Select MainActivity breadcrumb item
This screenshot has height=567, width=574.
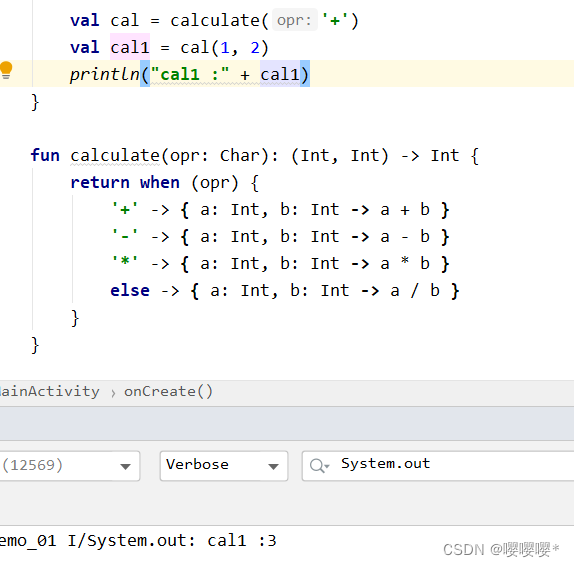(49, 392)
